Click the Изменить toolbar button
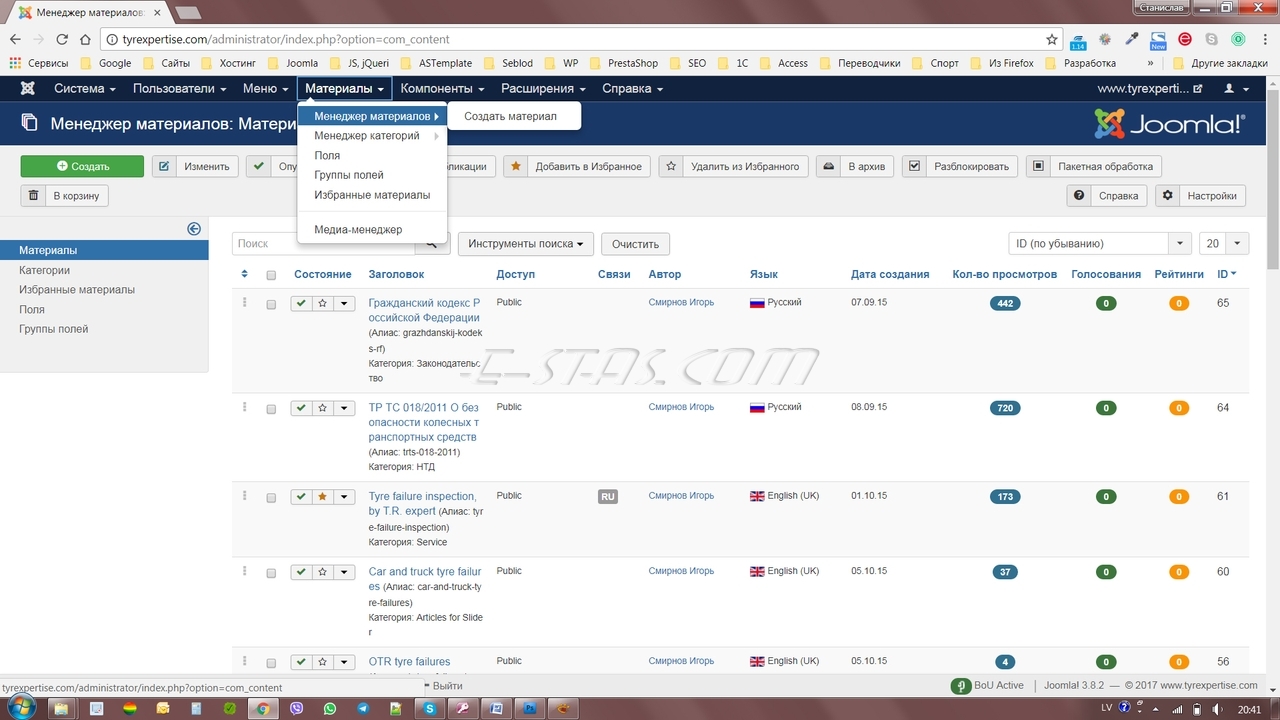1280x720 pixels. pos(195,166)
